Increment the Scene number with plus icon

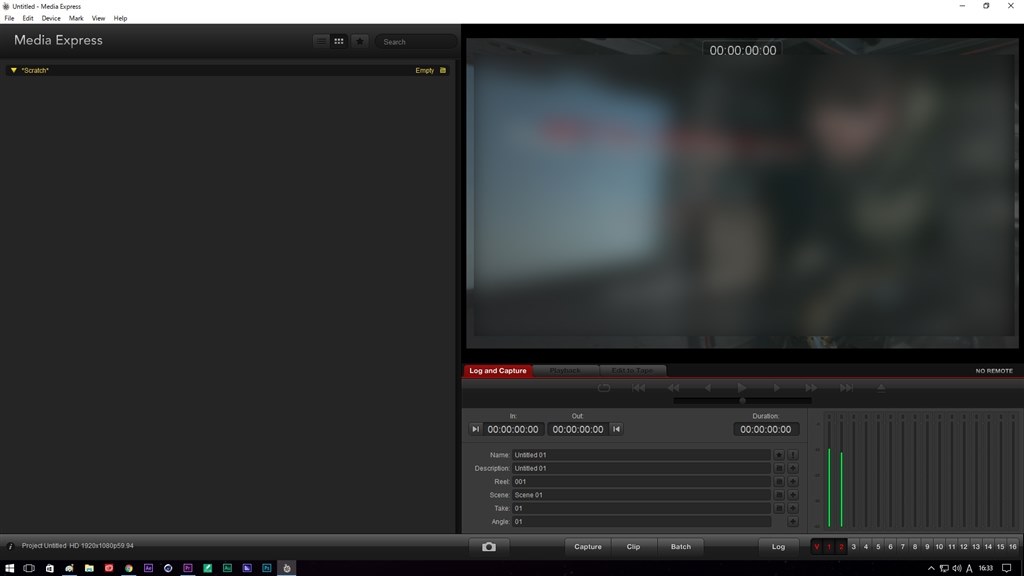[793, 495]
